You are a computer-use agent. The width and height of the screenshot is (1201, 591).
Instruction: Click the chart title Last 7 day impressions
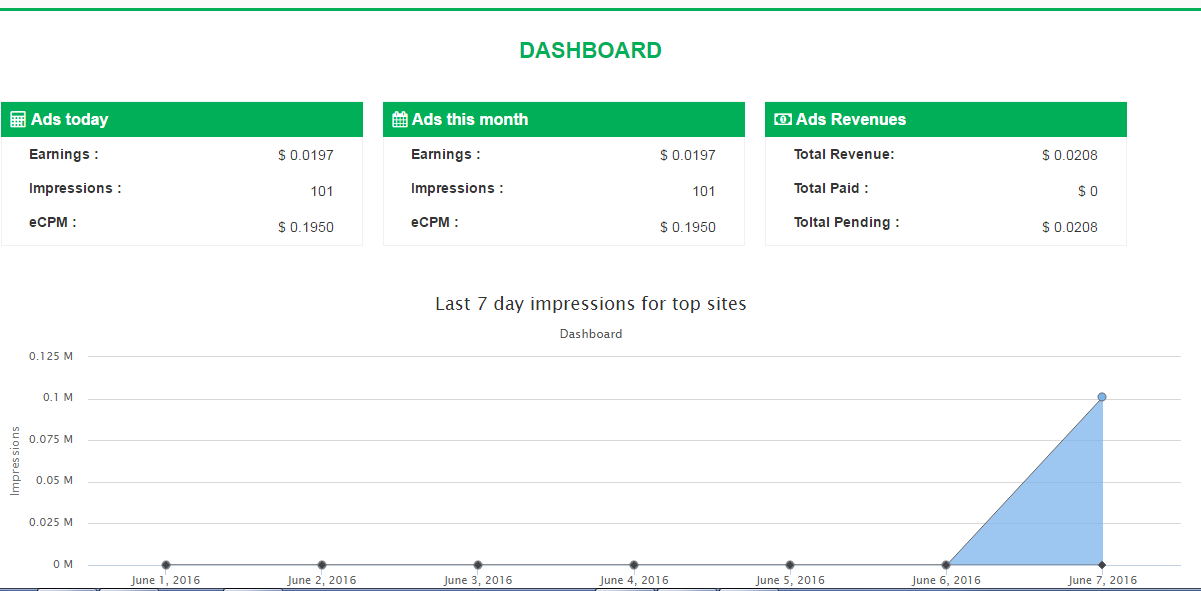tap(590, 303)
